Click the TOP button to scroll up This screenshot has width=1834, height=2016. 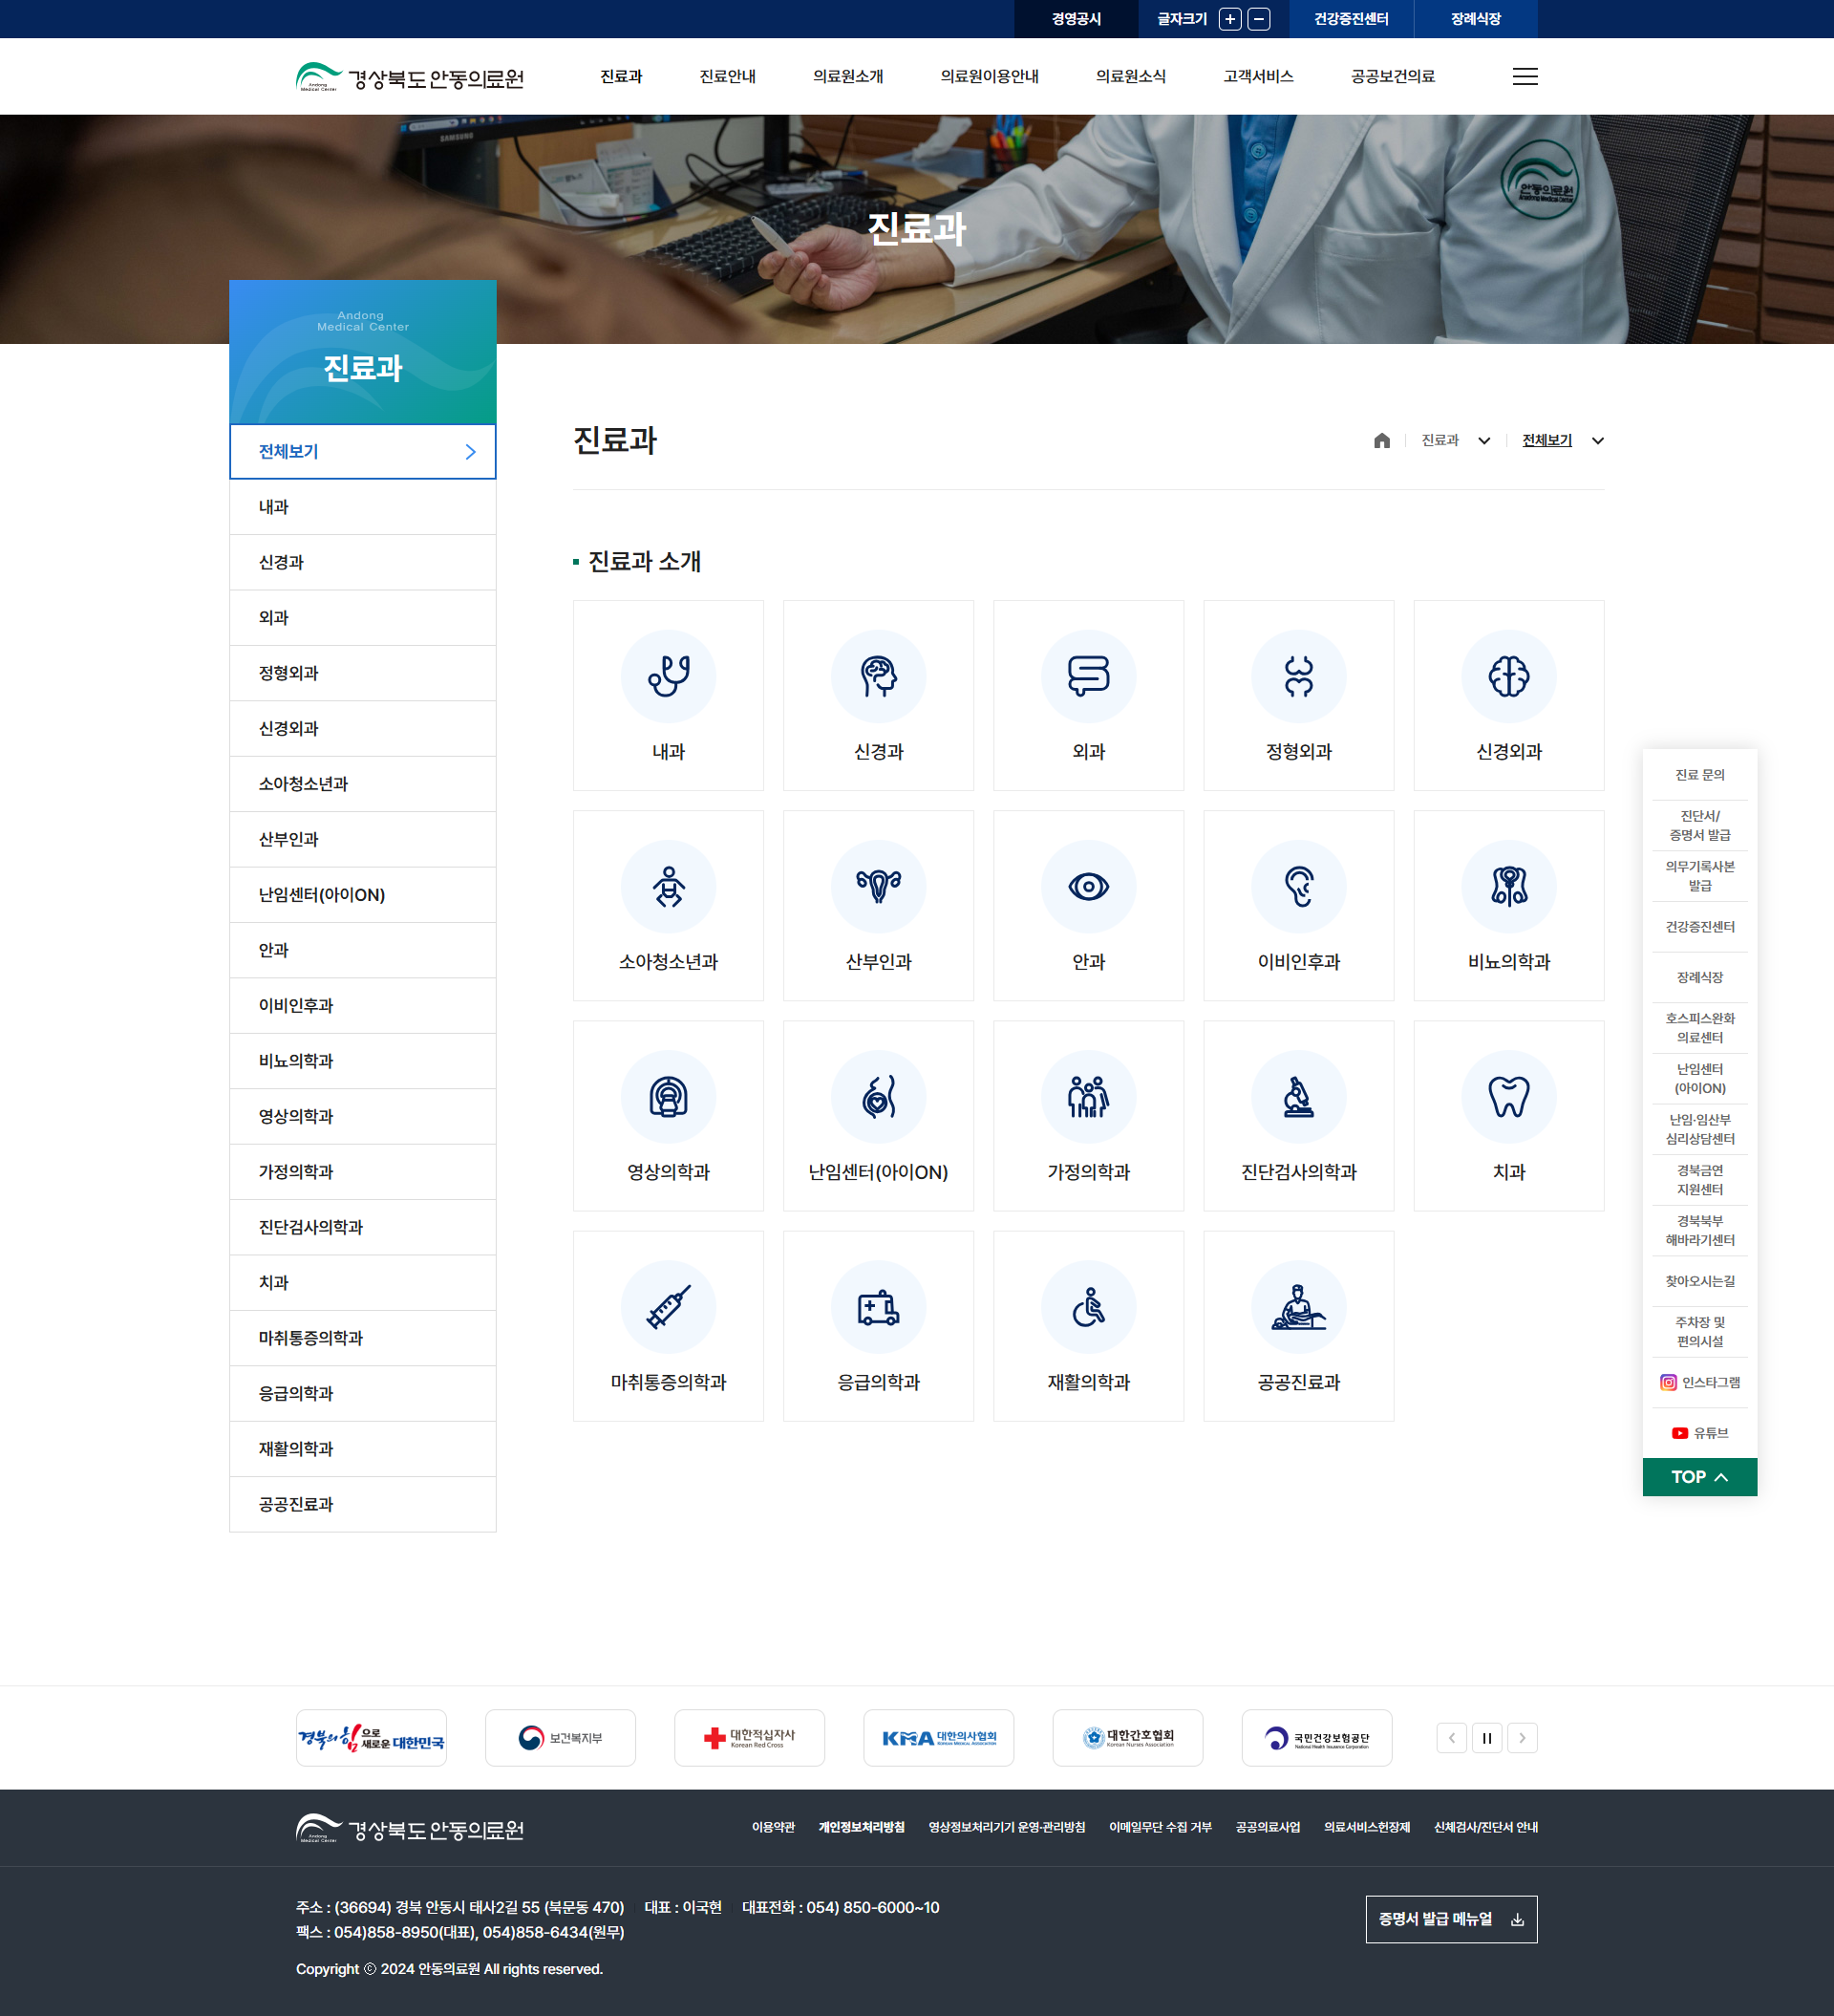point(1698,1477)
